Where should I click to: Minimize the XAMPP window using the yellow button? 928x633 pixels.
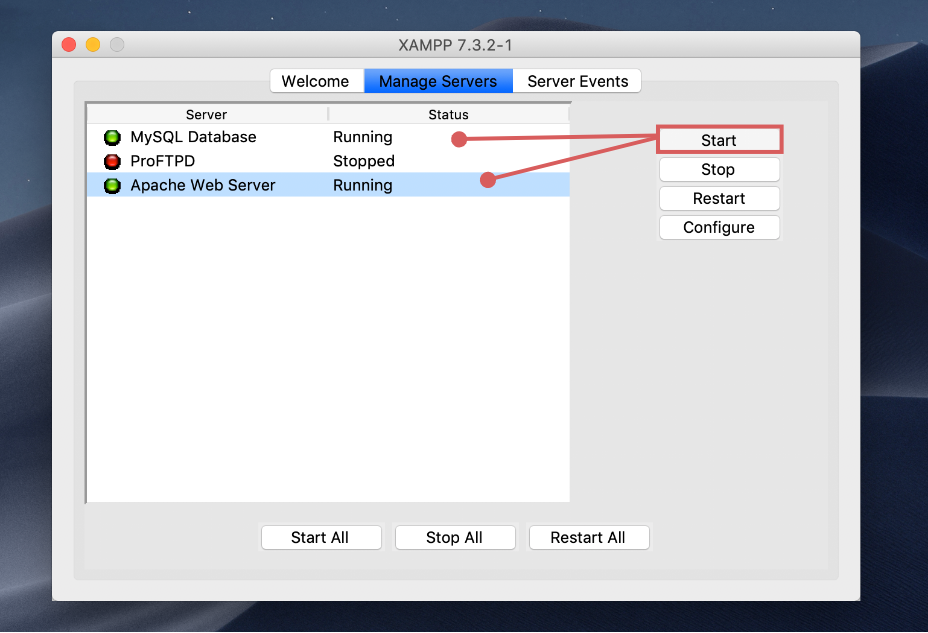(x=93, y=45)
